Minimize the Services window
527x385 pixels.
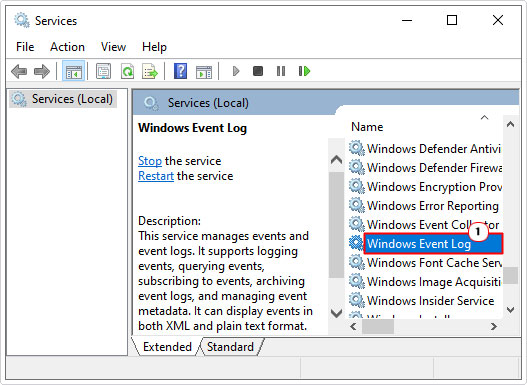(x=407, y=20)
